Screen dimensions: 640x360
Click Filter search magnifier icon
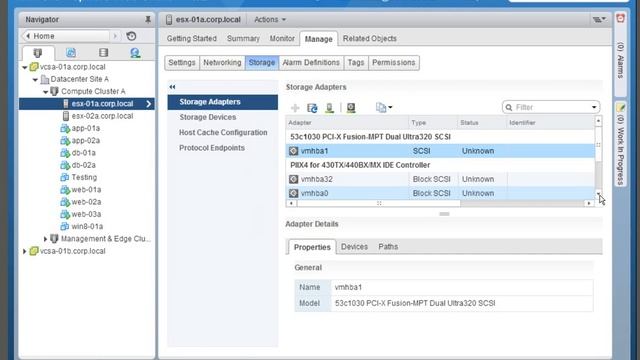tap(509, 107)
